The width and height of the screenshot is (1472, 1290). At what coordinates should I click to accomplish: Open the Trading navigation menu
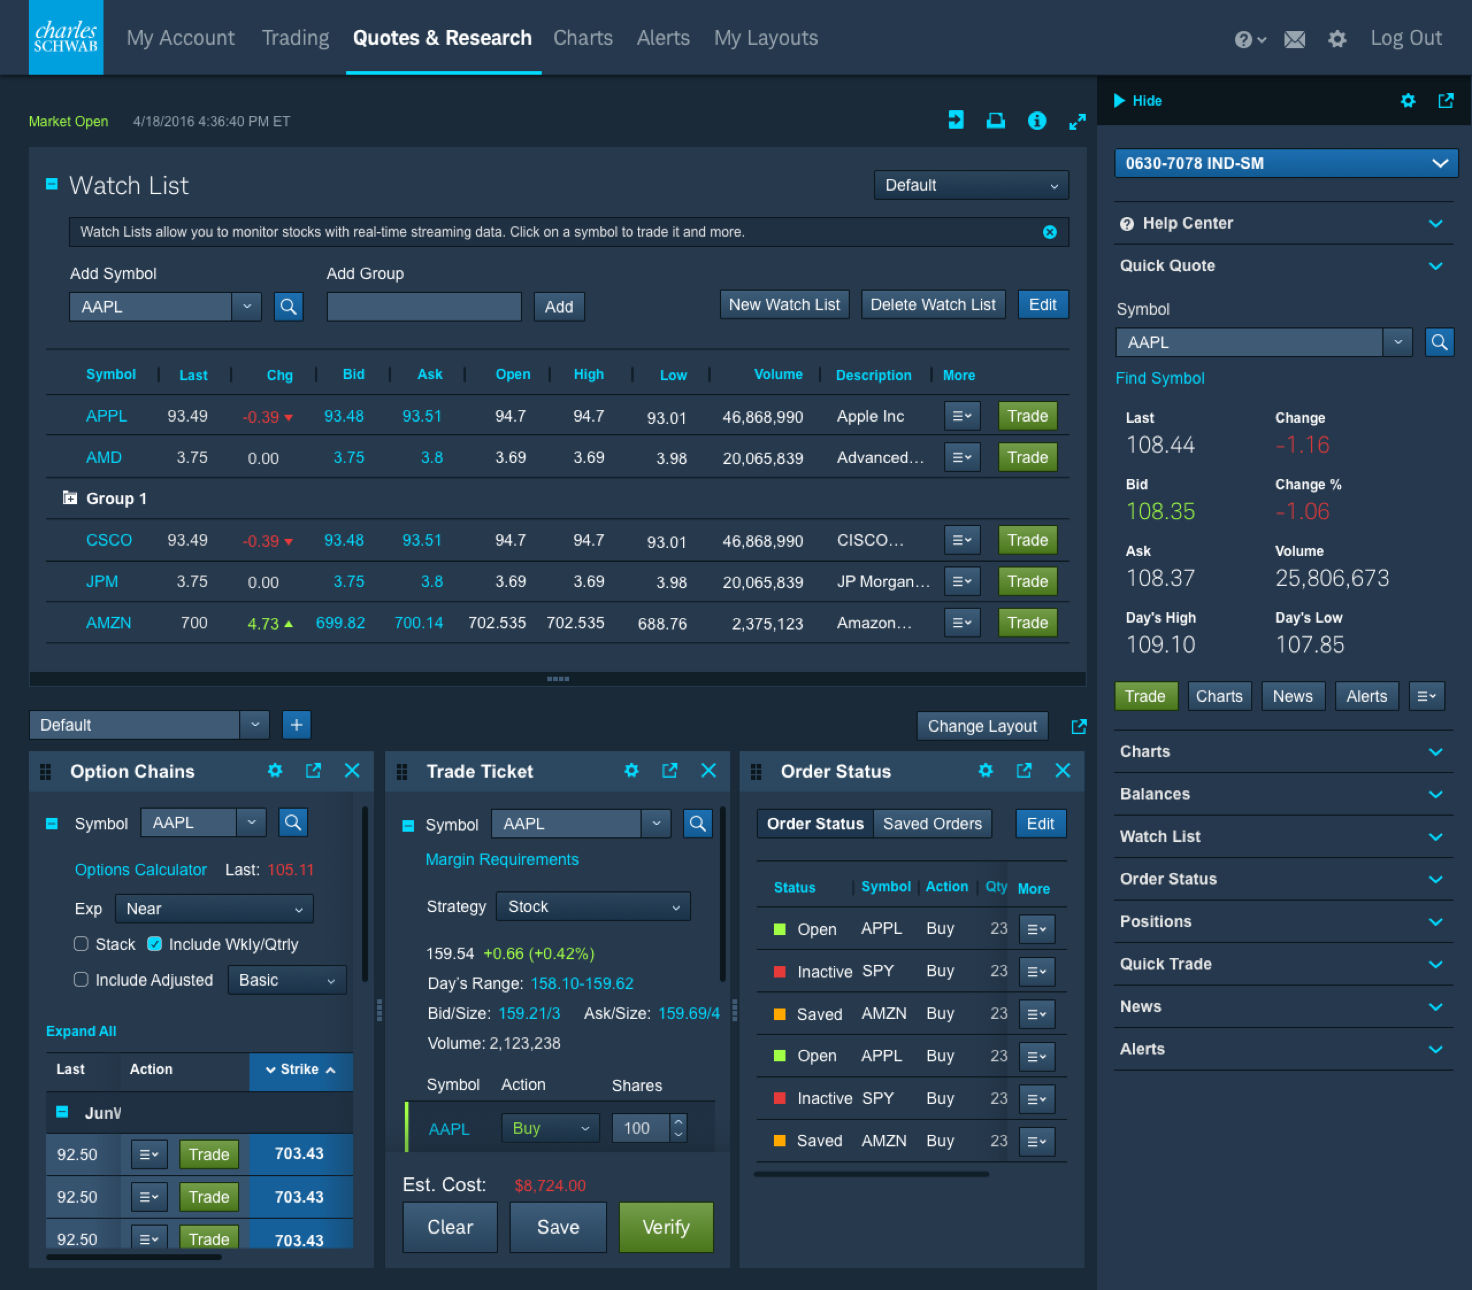tap(295, 38)
